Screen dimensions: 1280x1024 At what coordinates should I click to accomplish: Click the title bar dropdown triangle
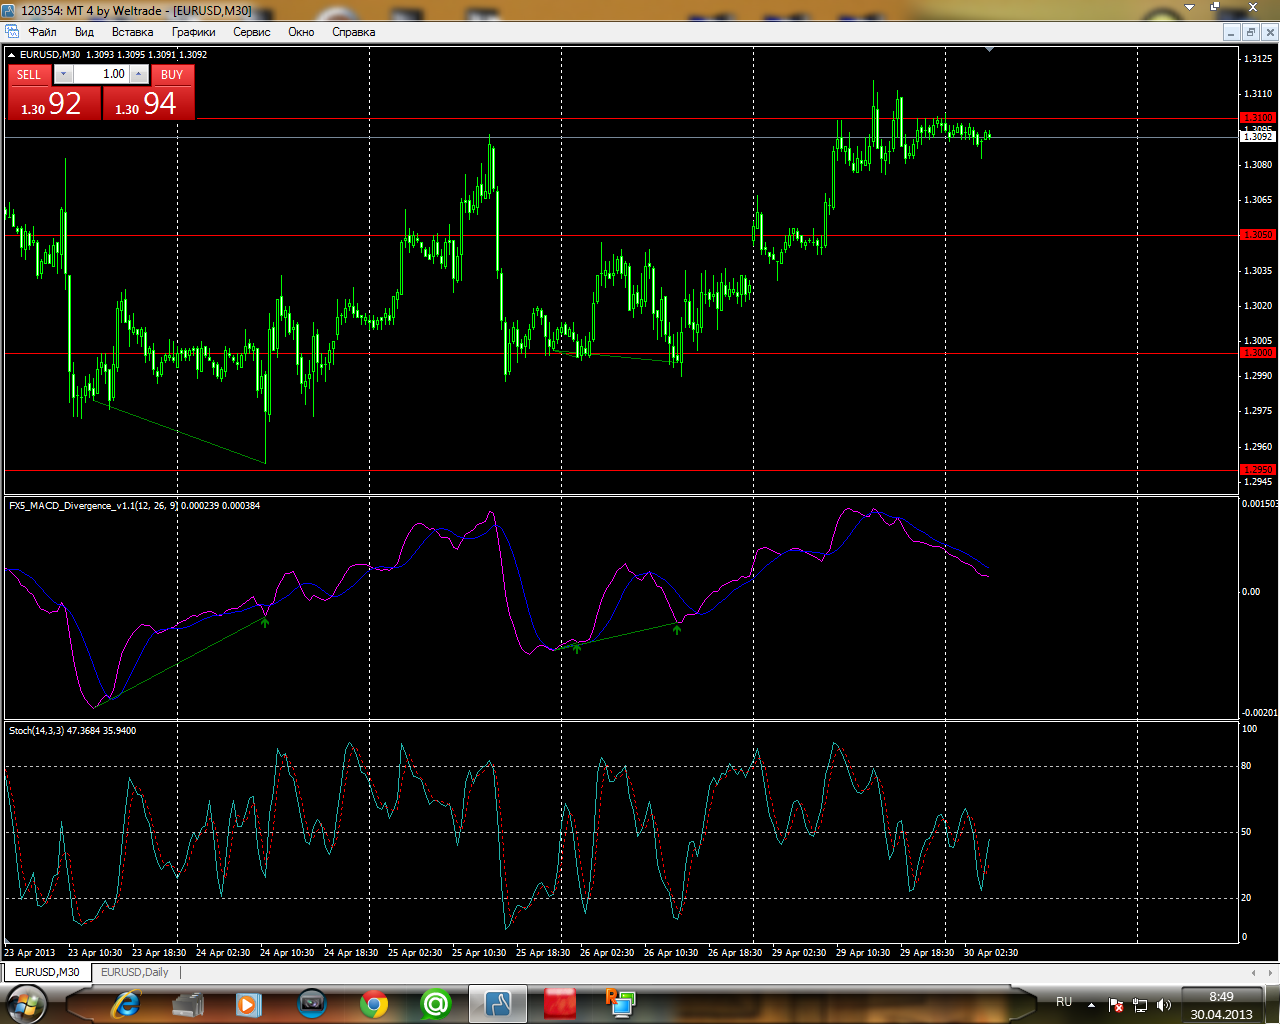1190,7
